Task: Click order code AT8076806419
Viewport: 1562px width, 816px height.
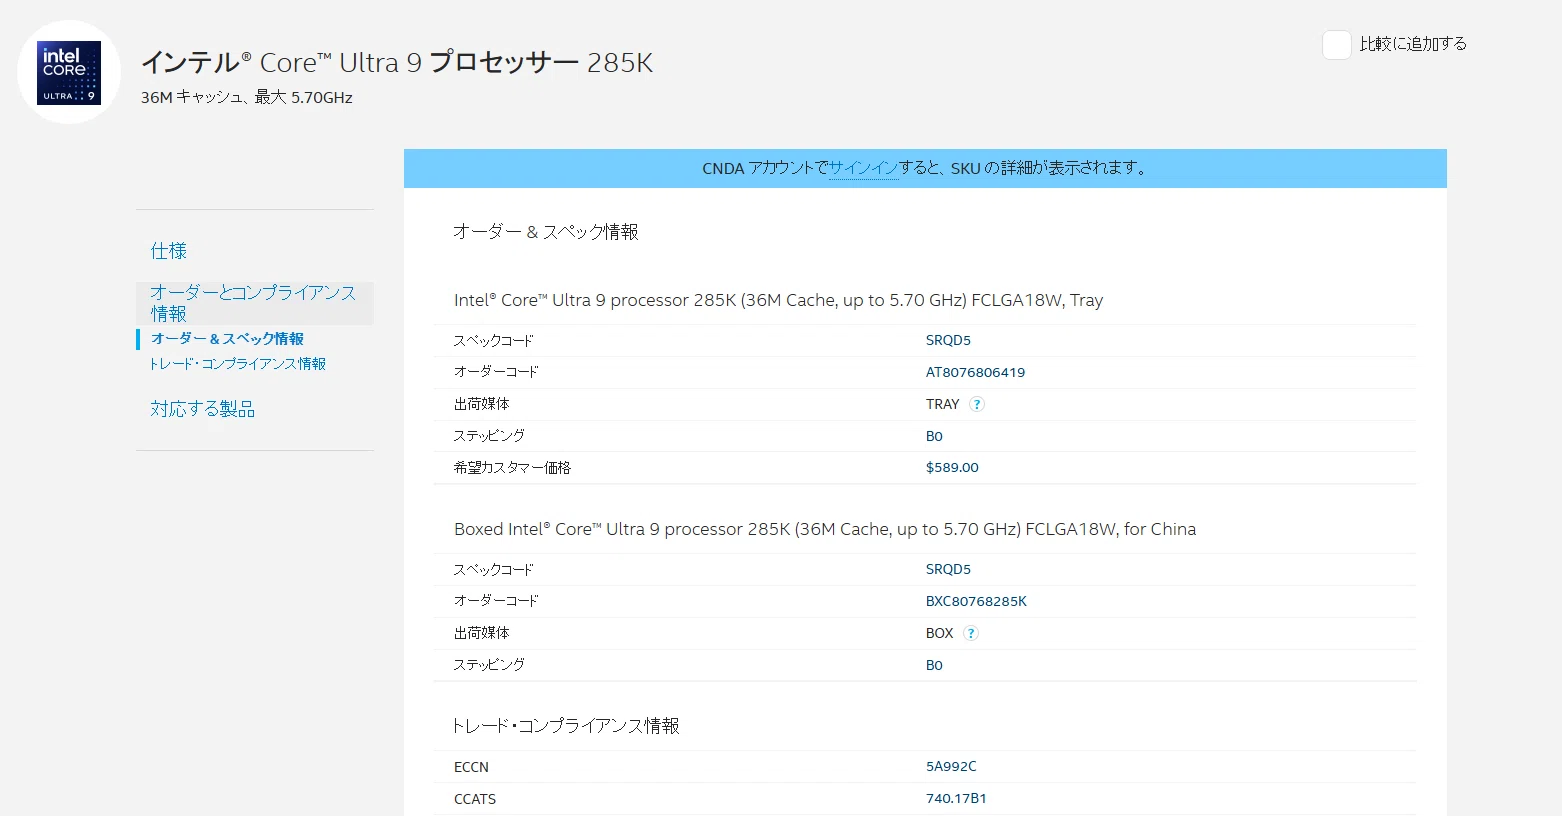Action: coord(975,372)
